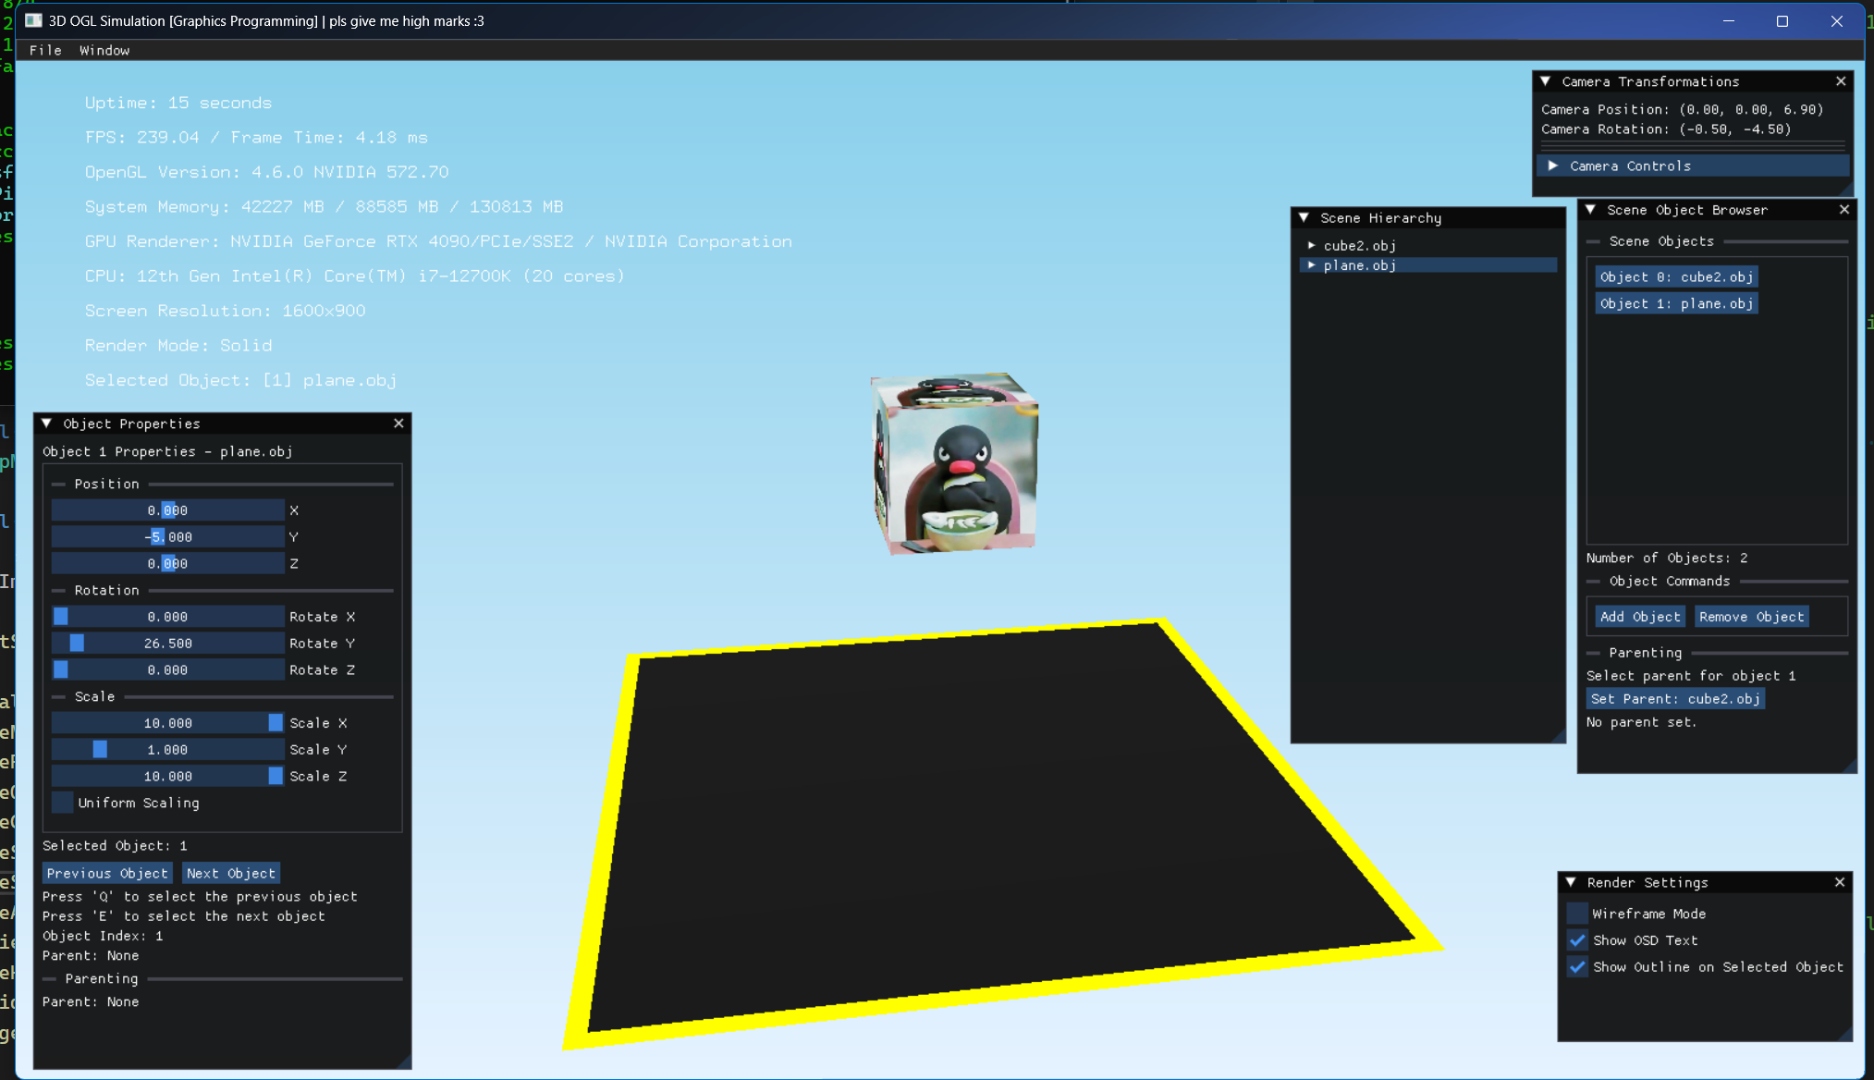The height and width of the screenshot is (1080, 1874).
Task: Click the Add Object button
Action: pyautogui.click(x=1640, y=617)
